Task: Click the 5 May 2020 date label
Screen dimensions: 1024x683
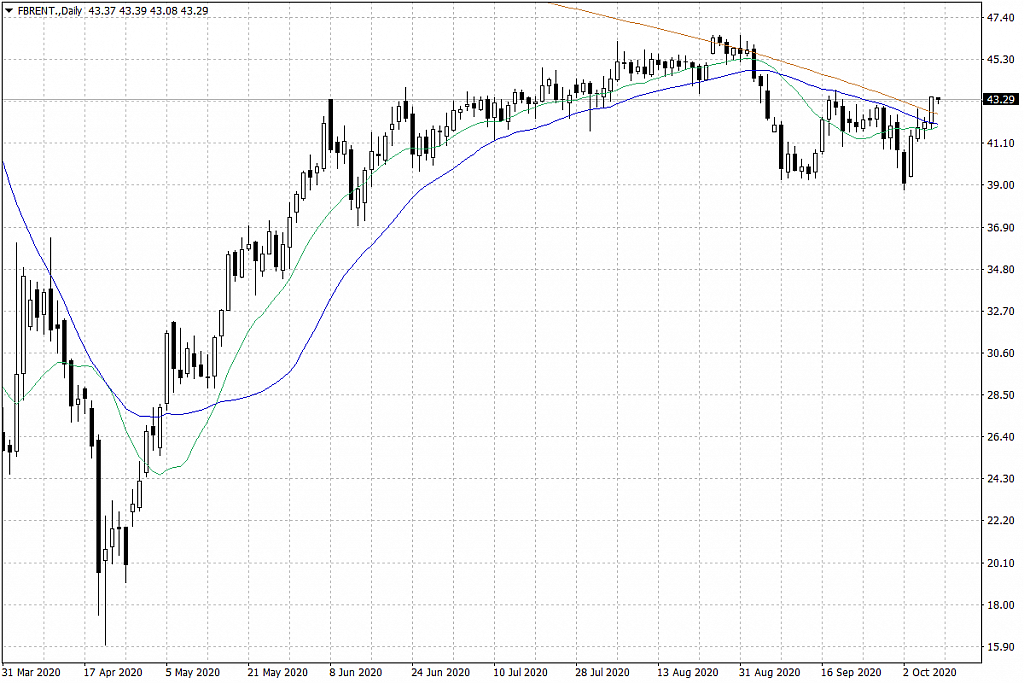Action: click(x=193, y=673)
